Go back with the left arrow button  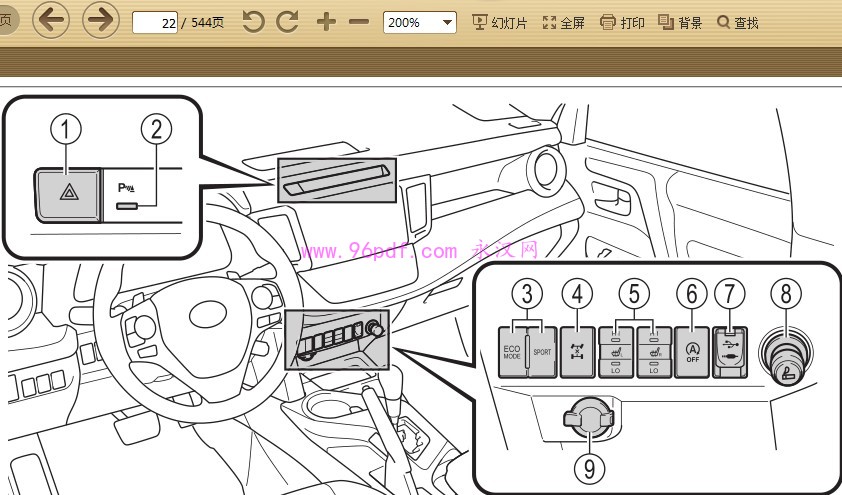(51, 21)
